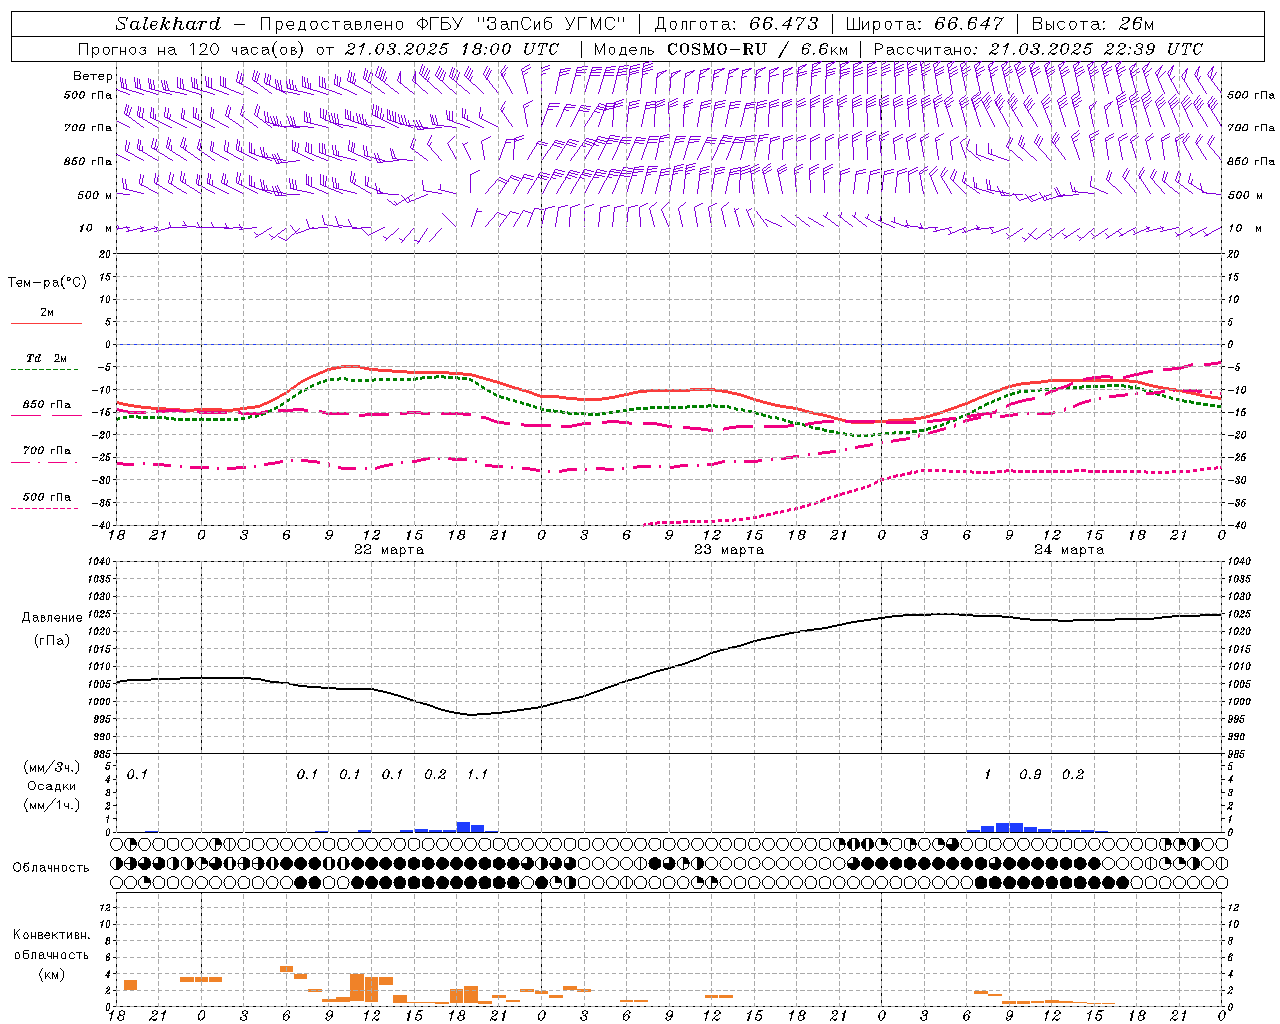The width and height of the screenshot is (1280, 1024).
Task: Click the station name Salekhard
Action: 168,24
